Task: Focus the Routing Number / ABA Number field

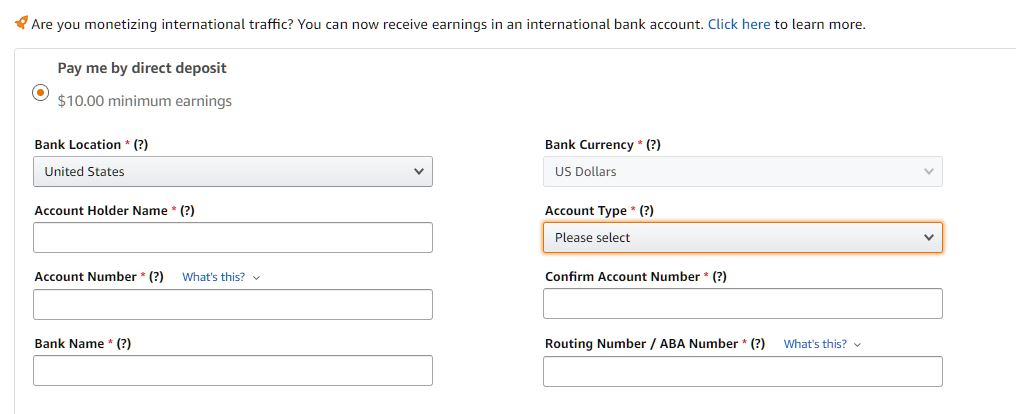Action: (x=742, y=371)
